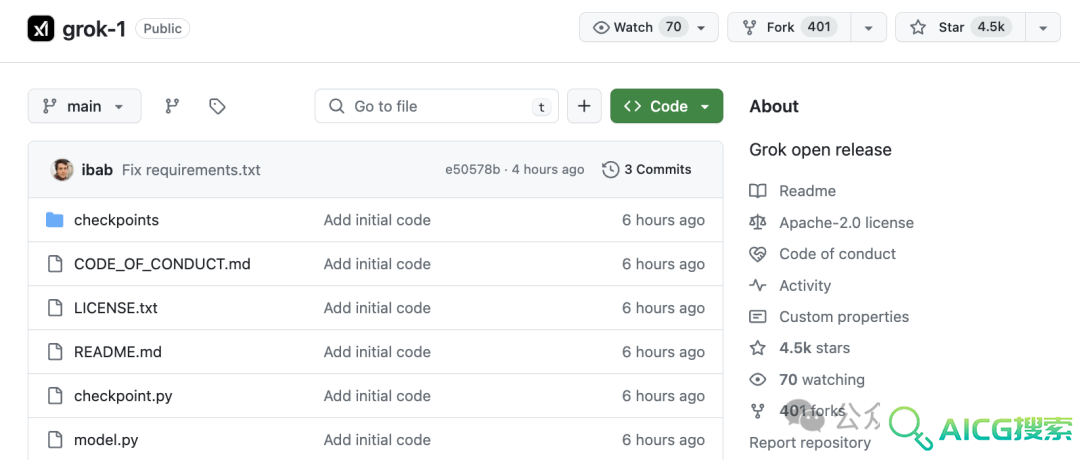Open the Report repository link
1080x460 pixels.
pos(809,442)
